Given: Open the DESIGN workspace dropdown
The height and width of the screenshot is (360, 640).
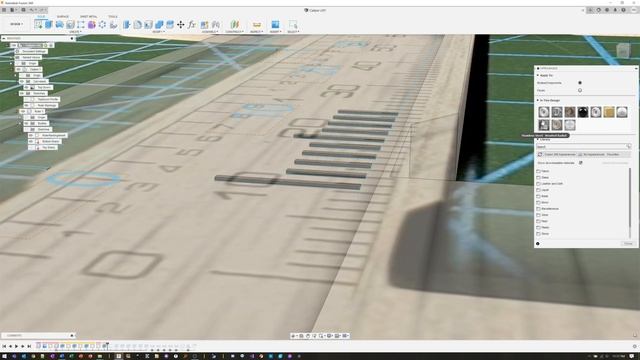Looking at the screenshot, I should 17,24.
